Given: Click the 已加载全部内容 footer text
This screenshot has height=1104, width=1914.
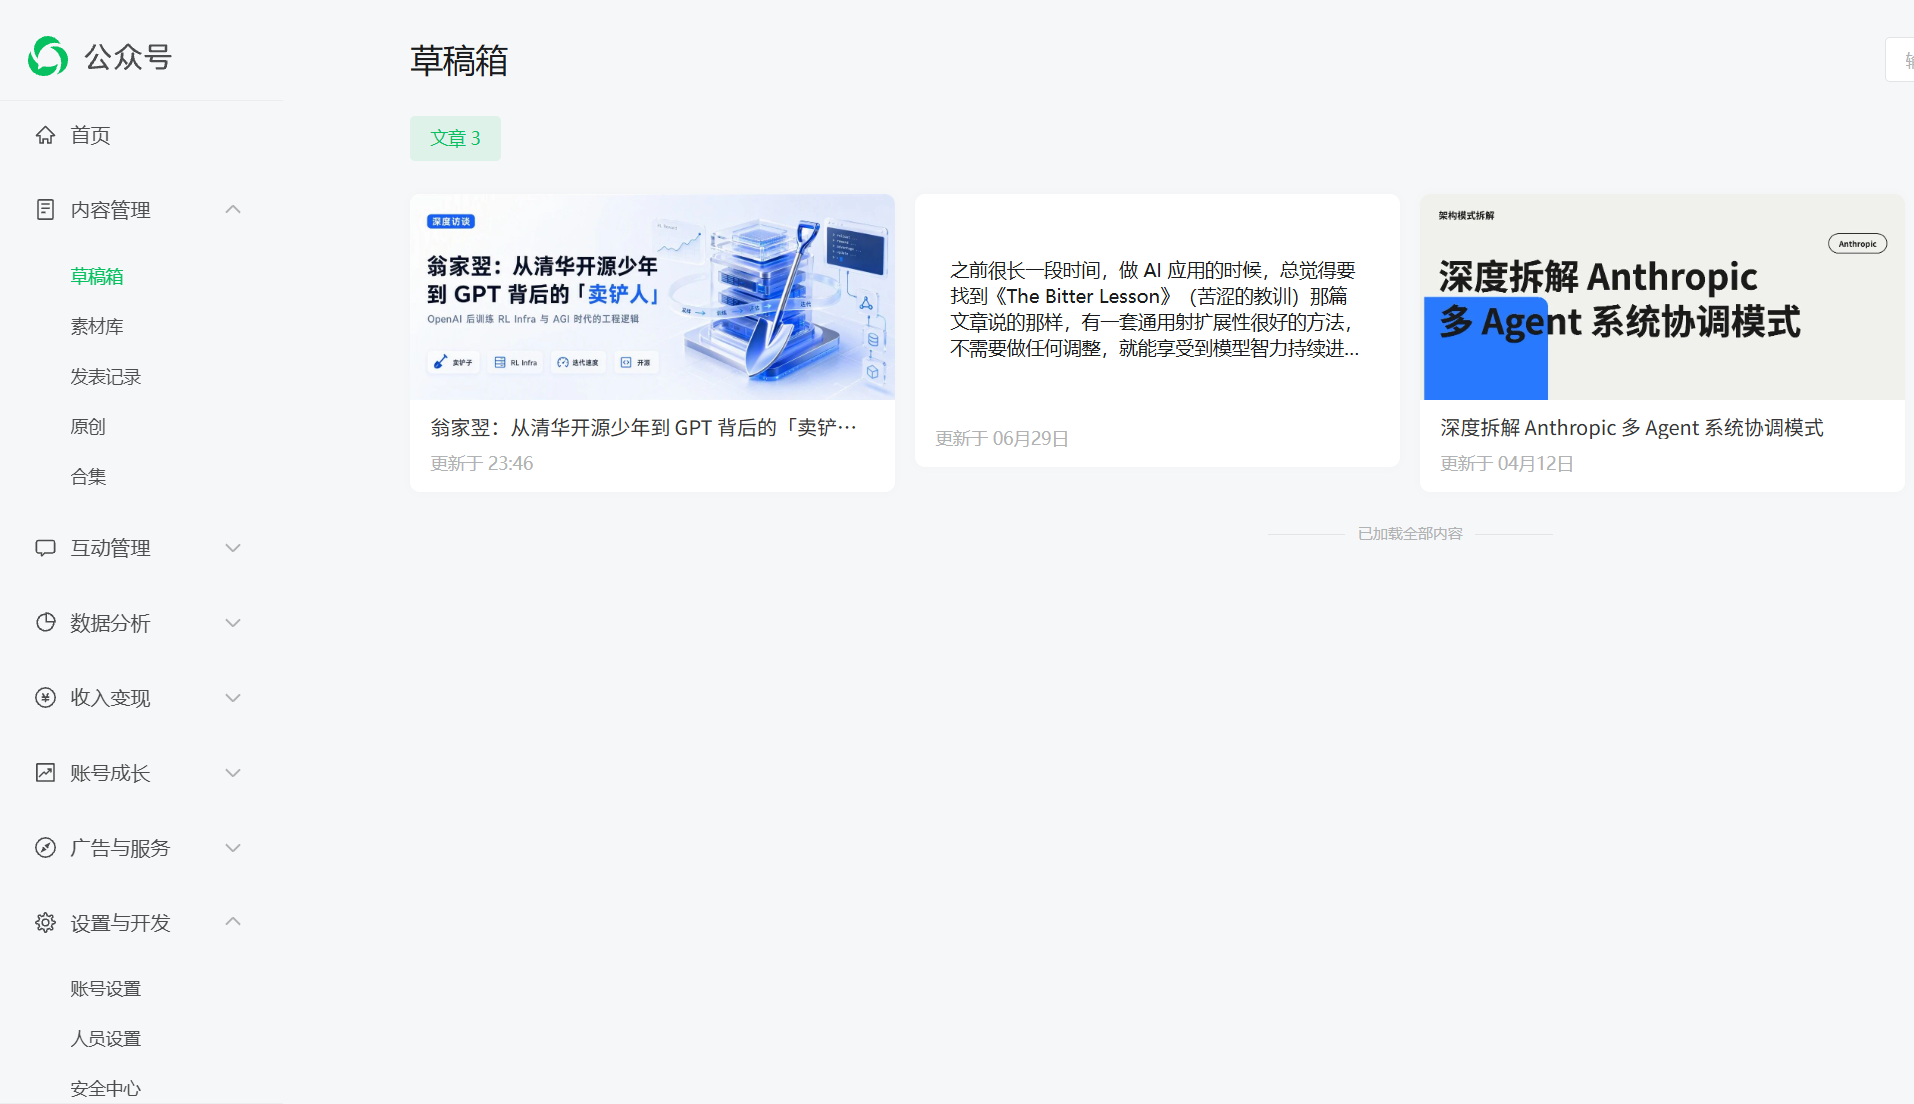Looking at the screenshot, I should pos(1410,533).
